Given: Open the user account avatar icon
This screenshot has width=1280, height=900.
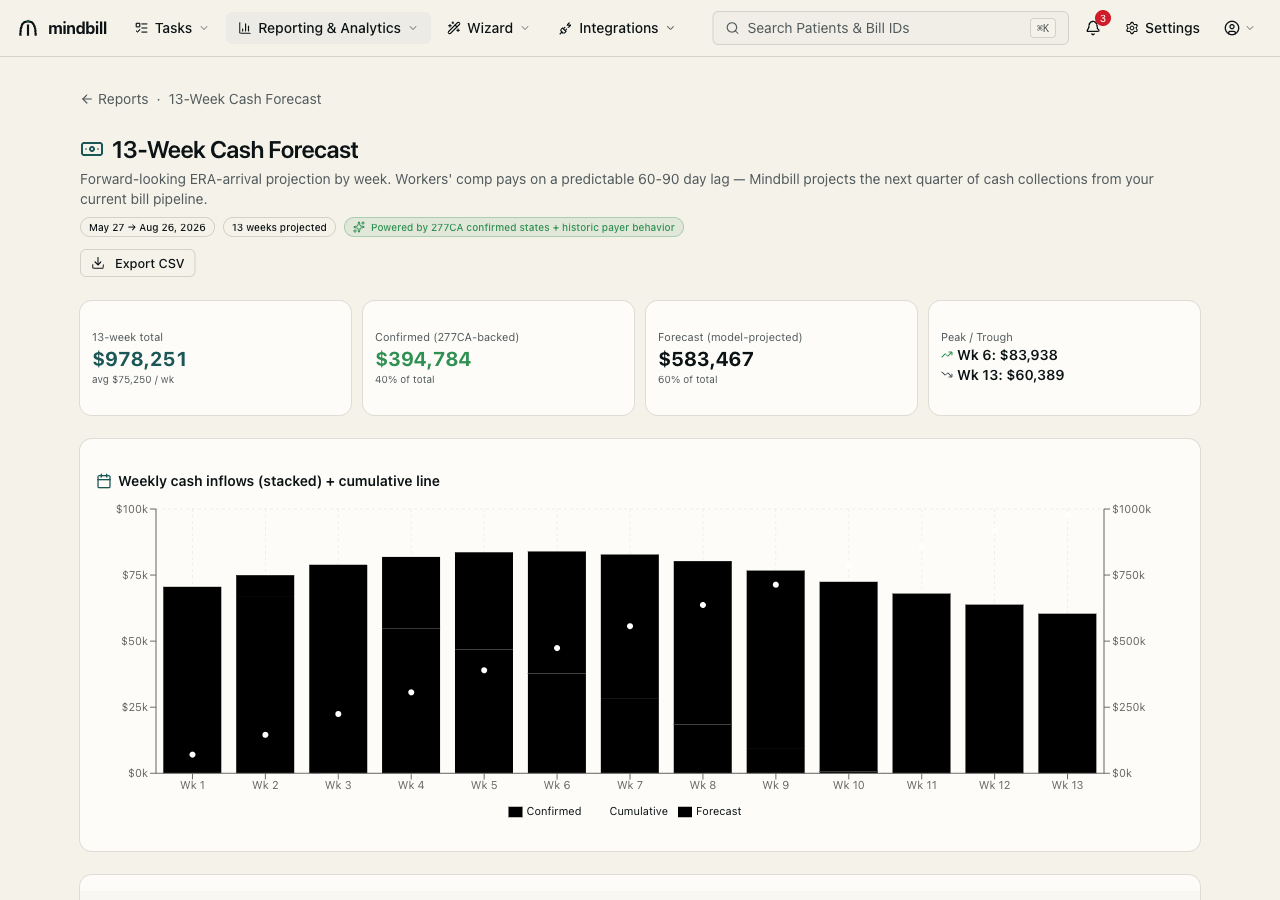Looking at the screenshot, I should pyautogui.click(x=1232, y=28).
